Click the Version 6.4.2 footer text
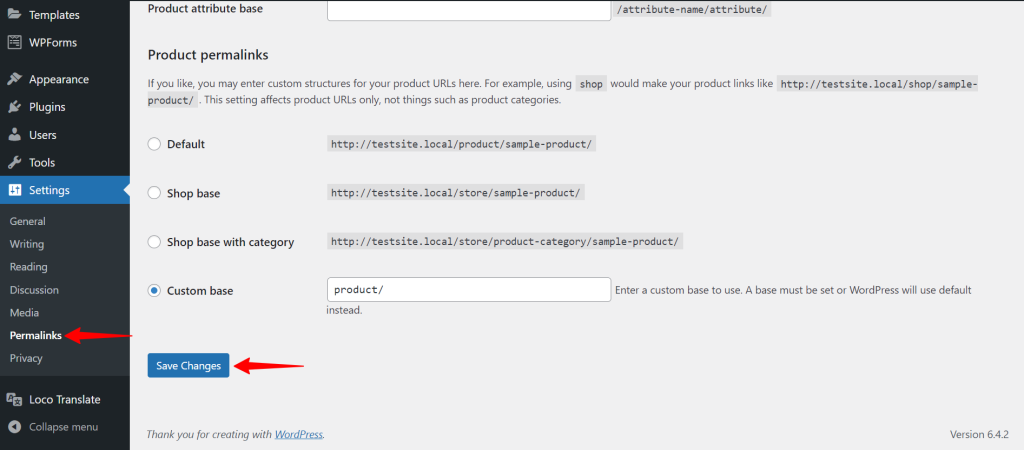Screen dimensions: 1024x450 tap(979, 434)
